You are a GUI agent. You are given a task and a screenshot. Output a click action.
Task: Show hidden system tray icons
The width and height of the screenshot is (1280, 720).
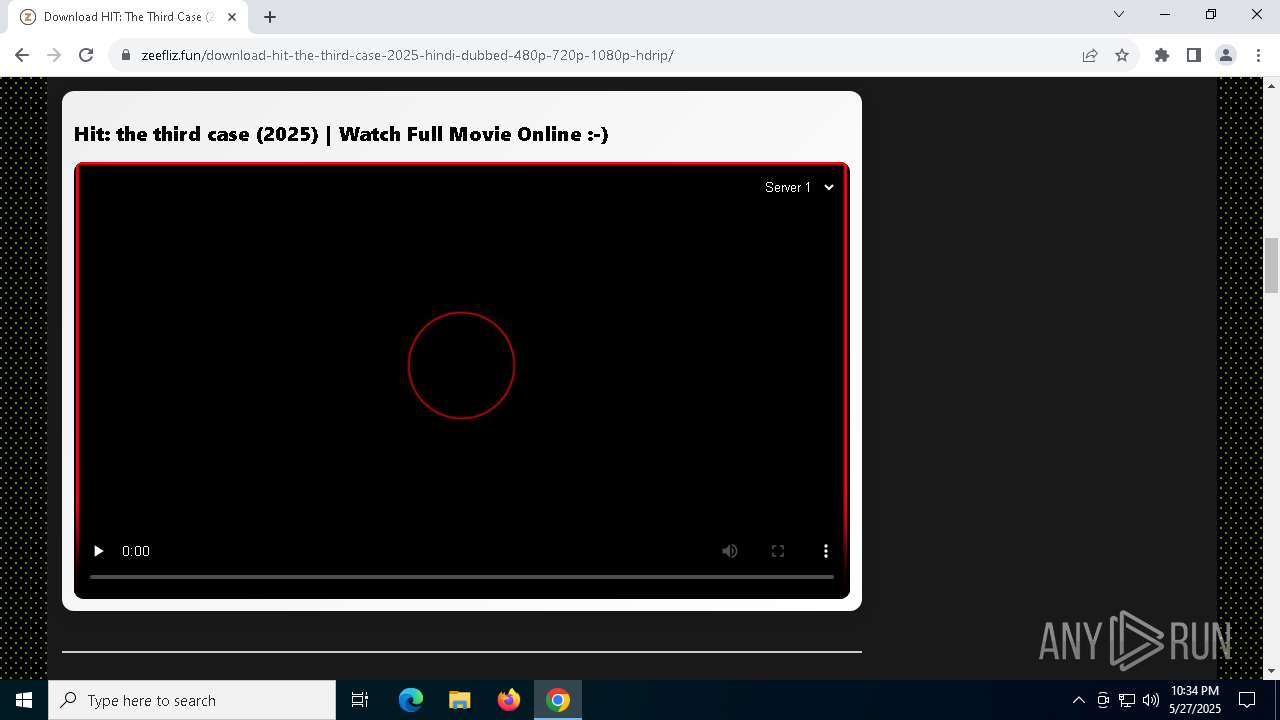[x=1079, y=700]
